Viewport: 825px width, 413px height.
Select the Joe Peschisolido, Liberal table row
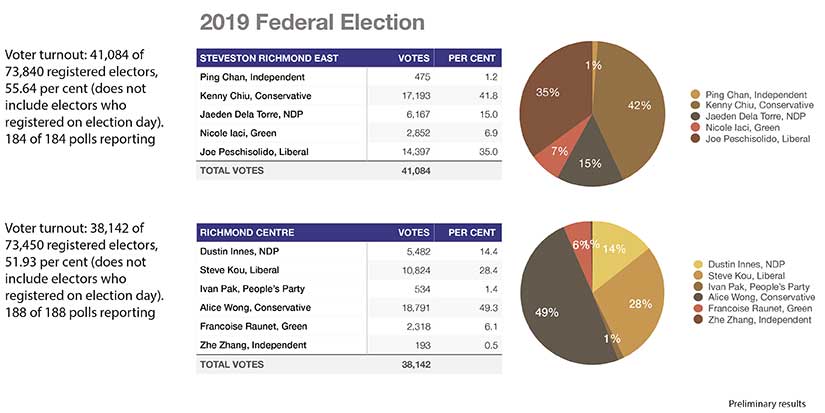(x=350, y=153)
